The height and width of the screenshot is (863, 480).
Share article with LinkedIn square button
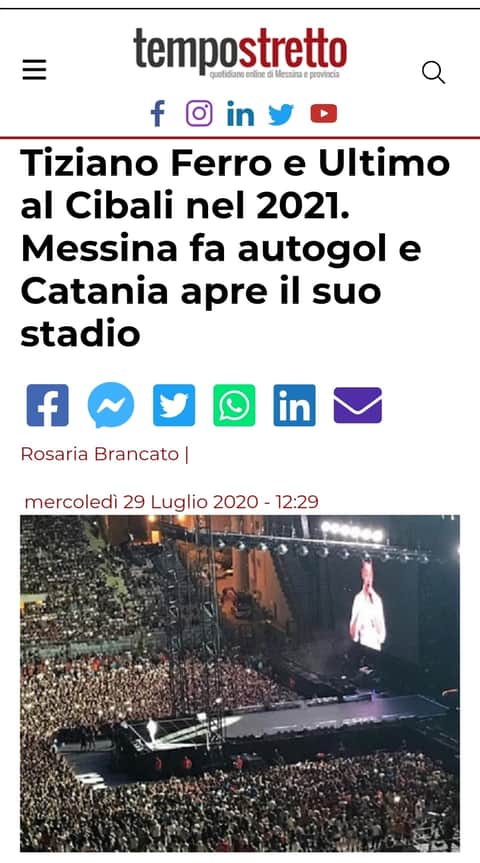pyautogui.click(x=294, y=405)
